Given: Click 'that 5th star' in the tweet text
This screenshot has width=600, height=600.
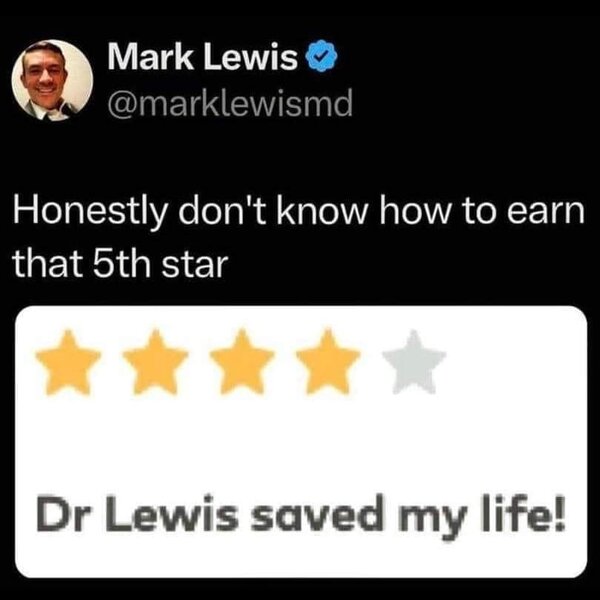Looking at the screenshot, I should [121, 263].
